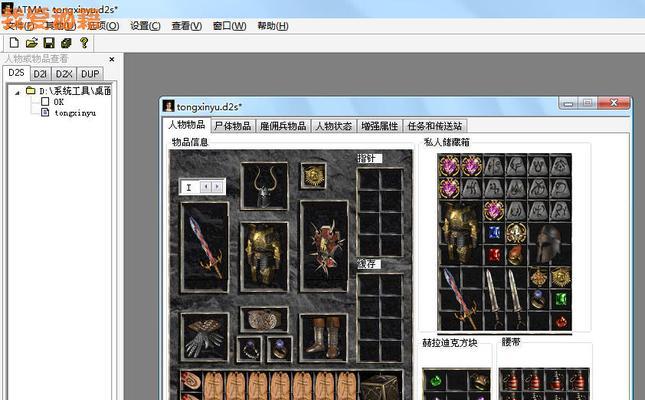Close the character or item viewer side panel

[x=111, y=59]
